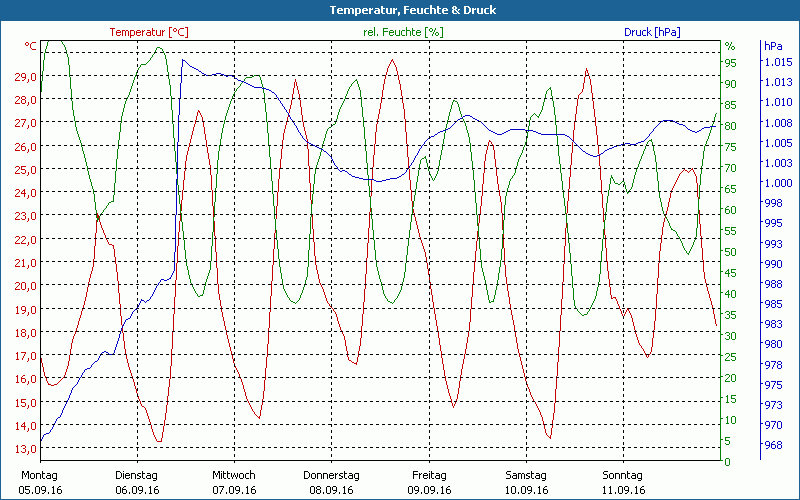Select the 'Dienstag' day label
Screen dimensions: 800x500
137,475
